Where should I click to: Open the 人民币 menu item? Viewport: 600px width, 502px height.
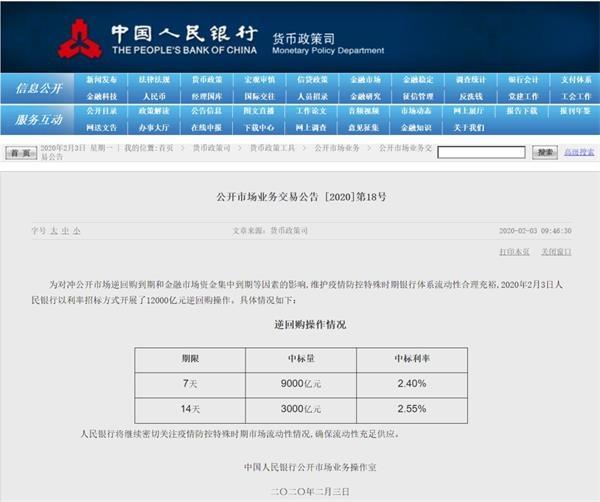click(154, 96)
